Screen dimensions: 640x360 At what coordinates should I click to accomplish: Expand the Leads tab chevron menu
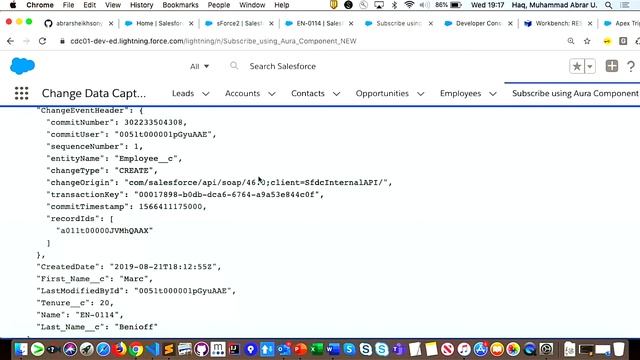click(x=206, y=94)
